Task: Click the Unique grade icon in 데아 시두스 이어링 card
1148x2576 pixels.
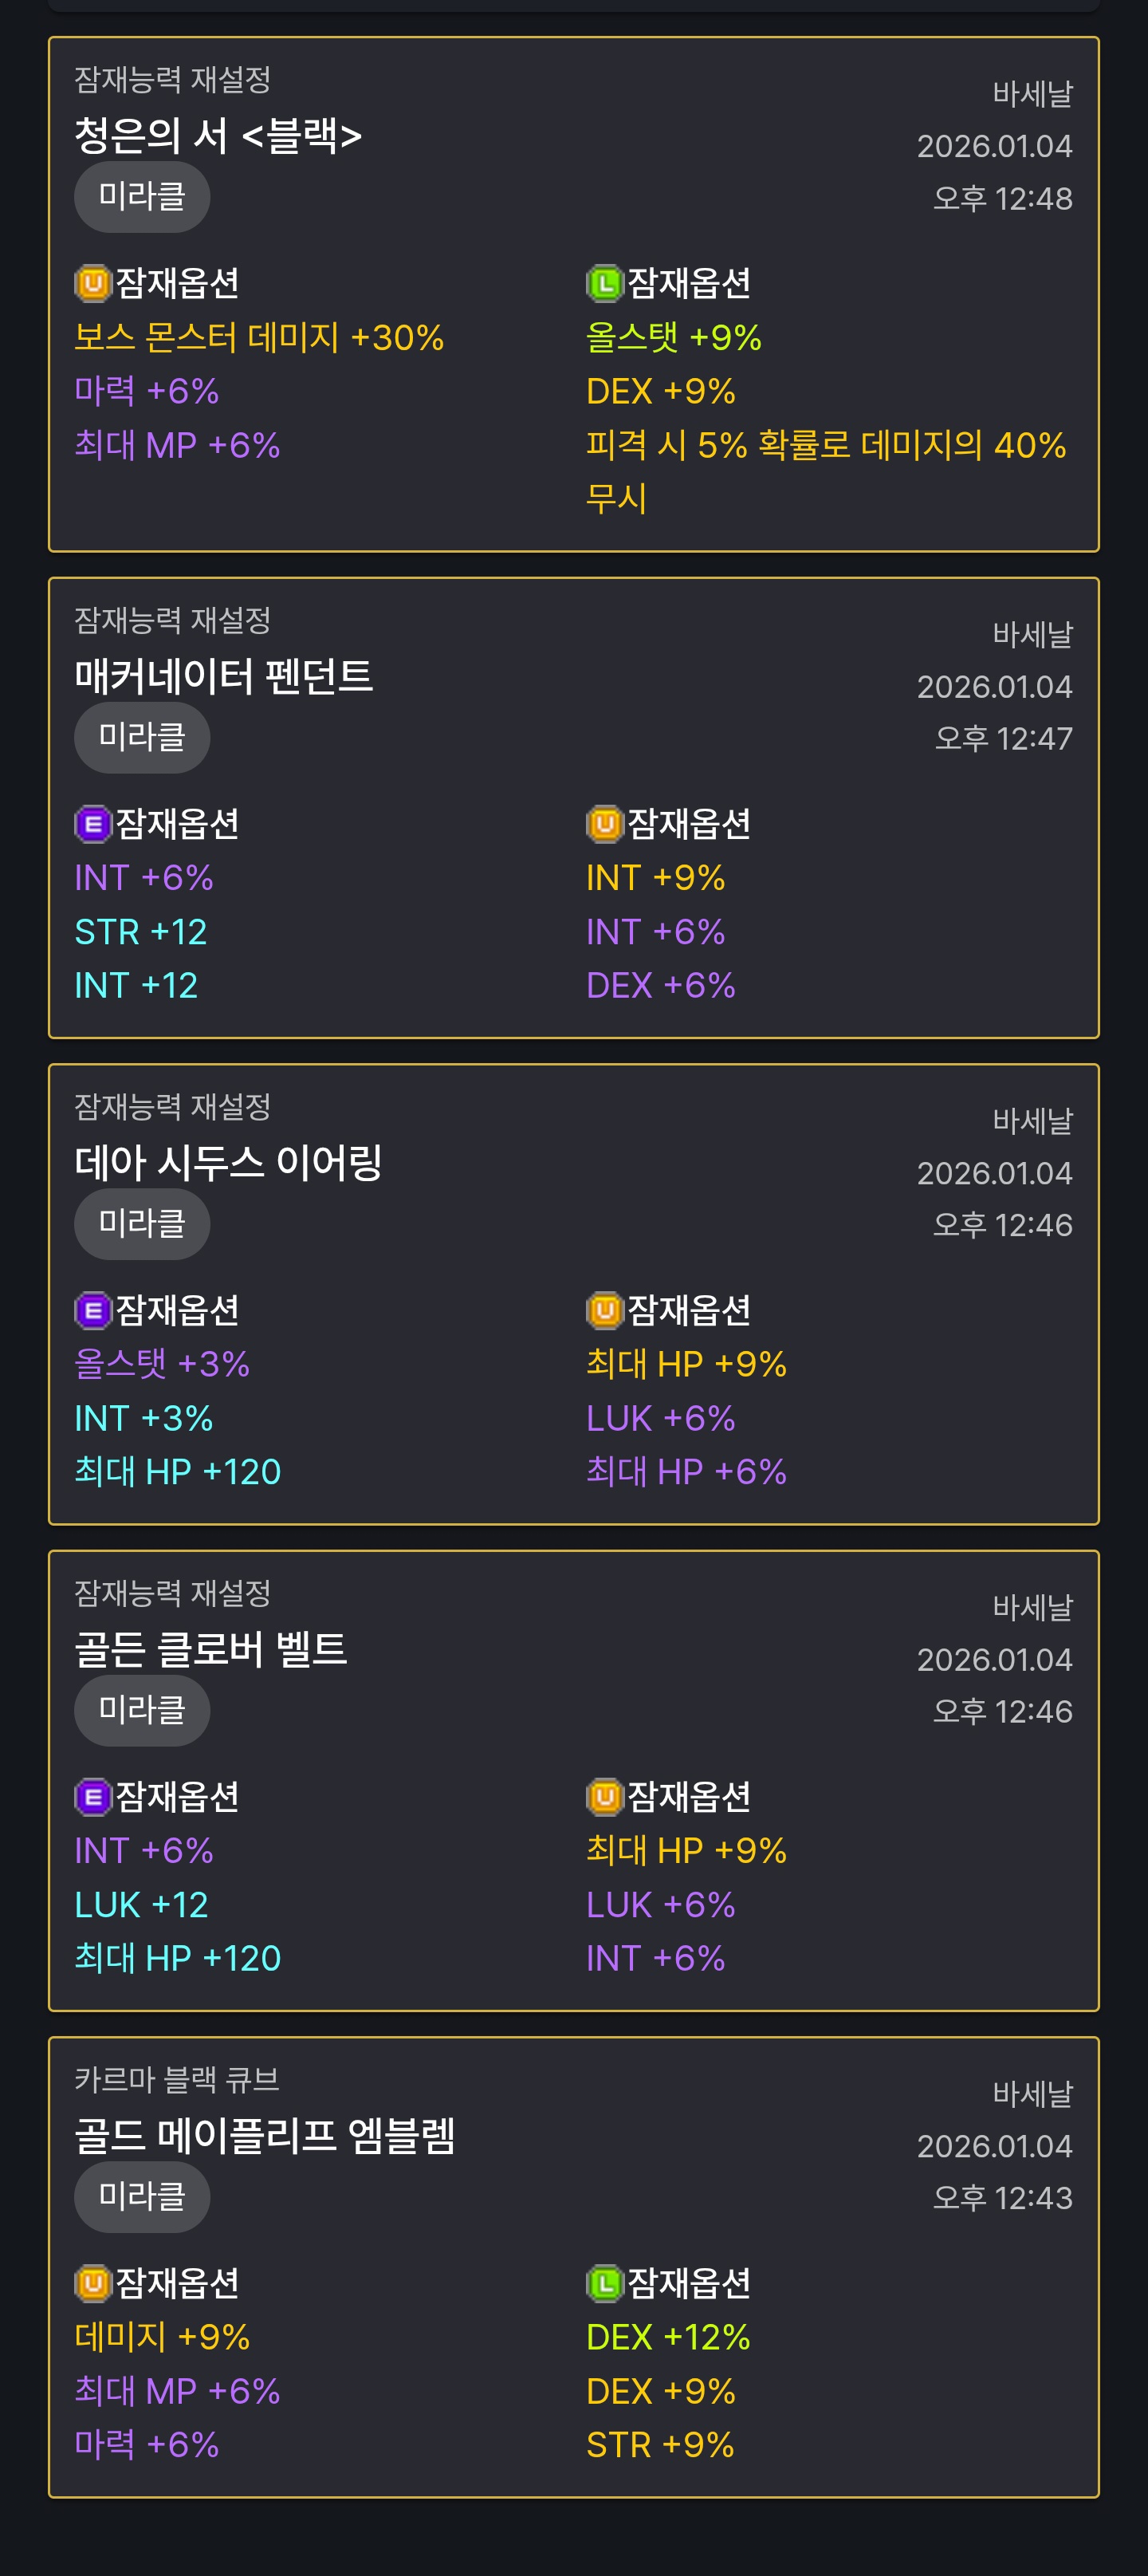Action: coord(604,1310)
